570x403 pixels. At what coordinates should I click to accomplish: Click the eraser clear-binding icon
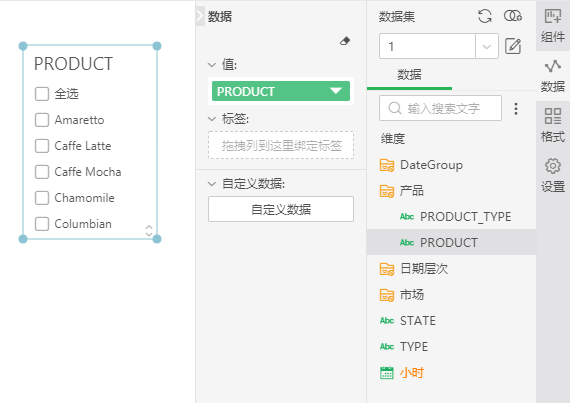pos(345,41)
